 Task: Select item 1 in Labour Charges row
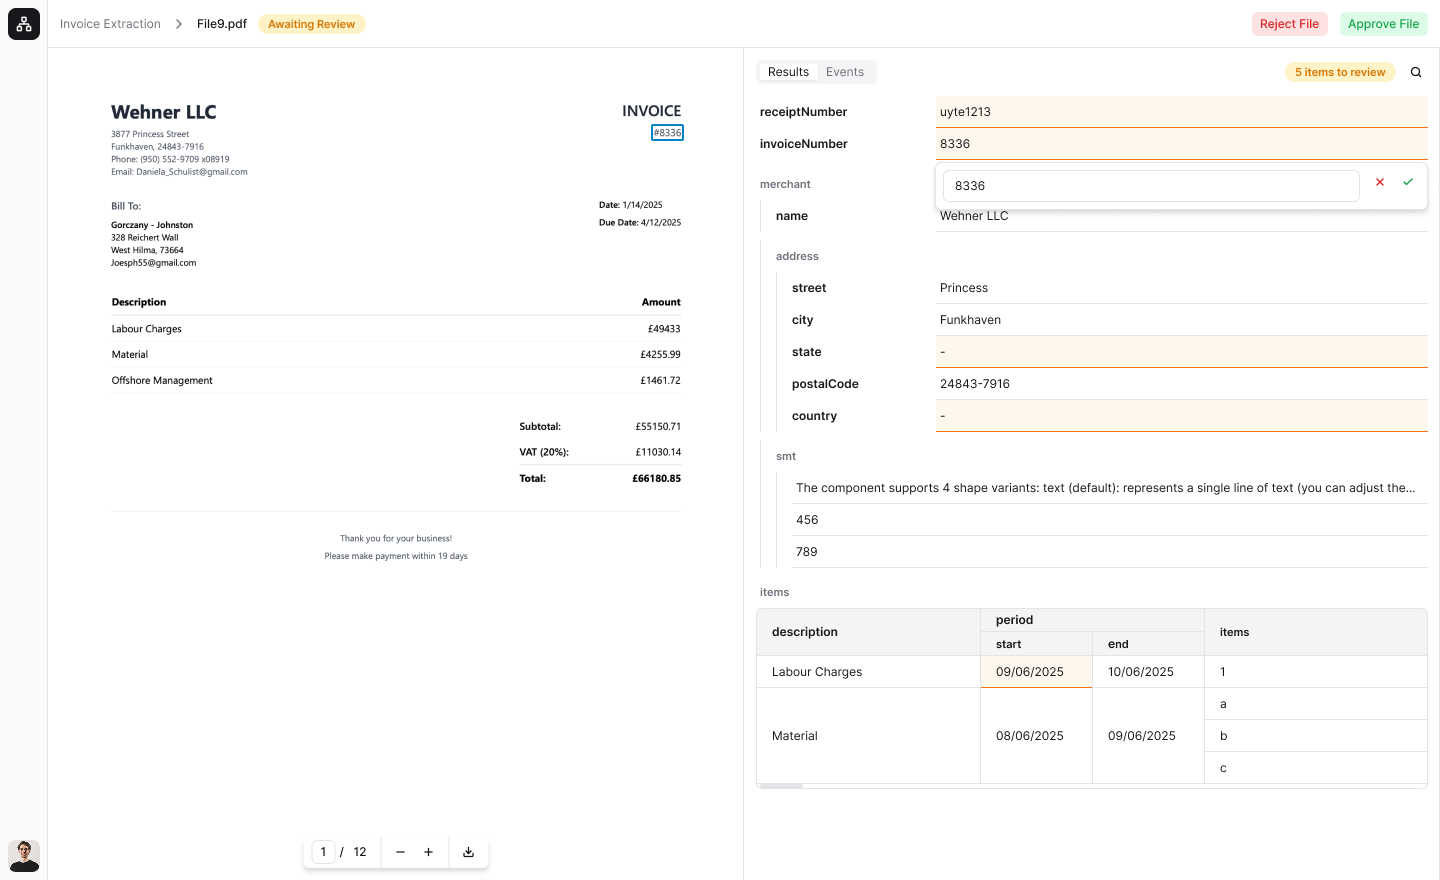click(1316, 672)
